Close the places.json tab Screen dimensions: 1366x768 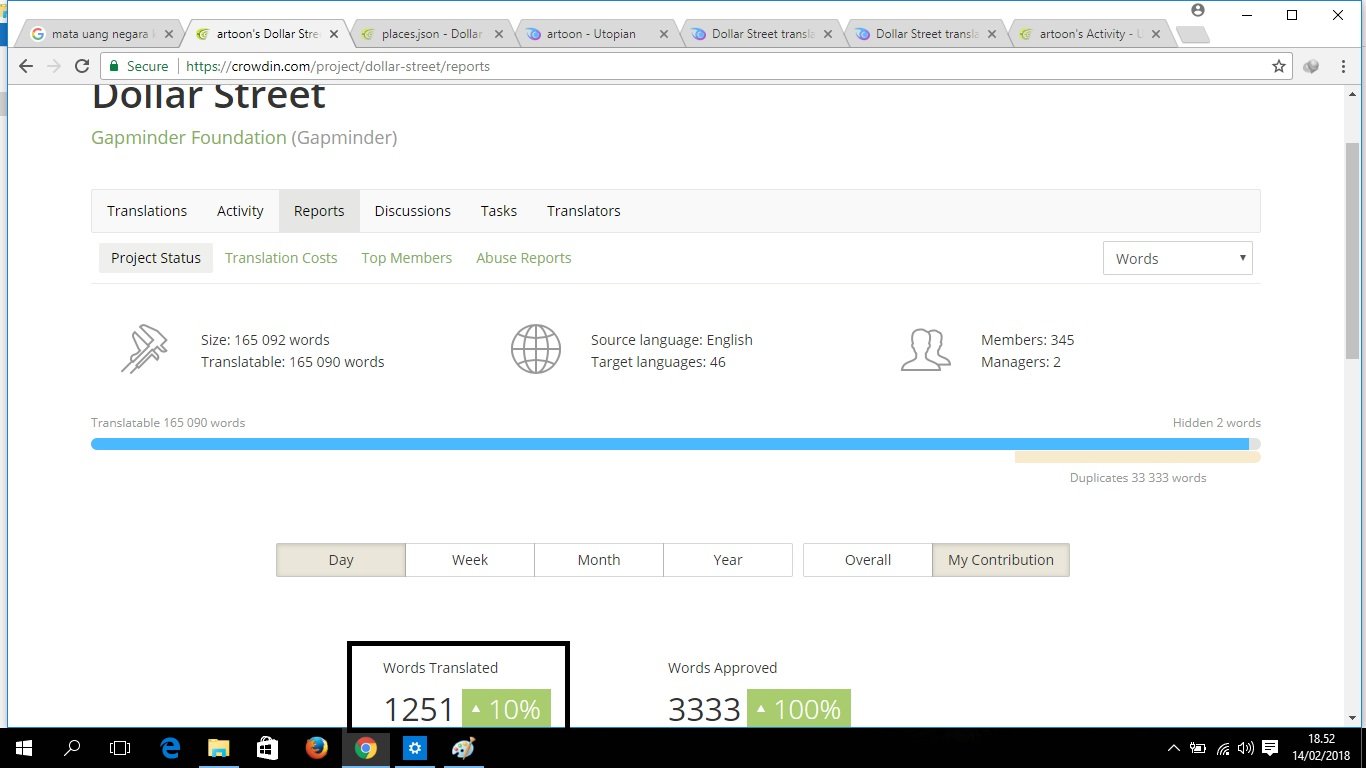pos(497,34)
